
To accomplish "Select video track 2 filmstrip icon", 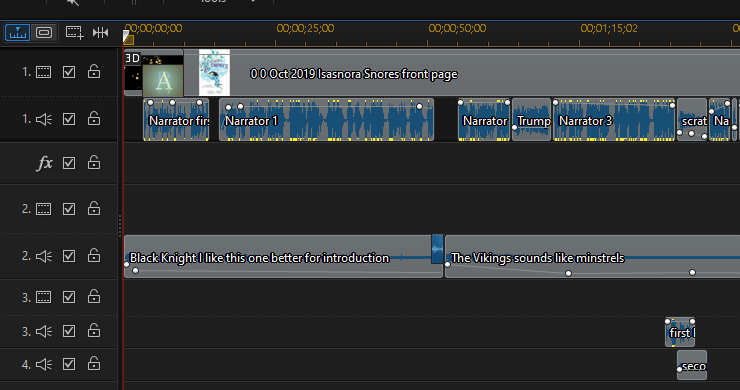I will pos(43,209).
